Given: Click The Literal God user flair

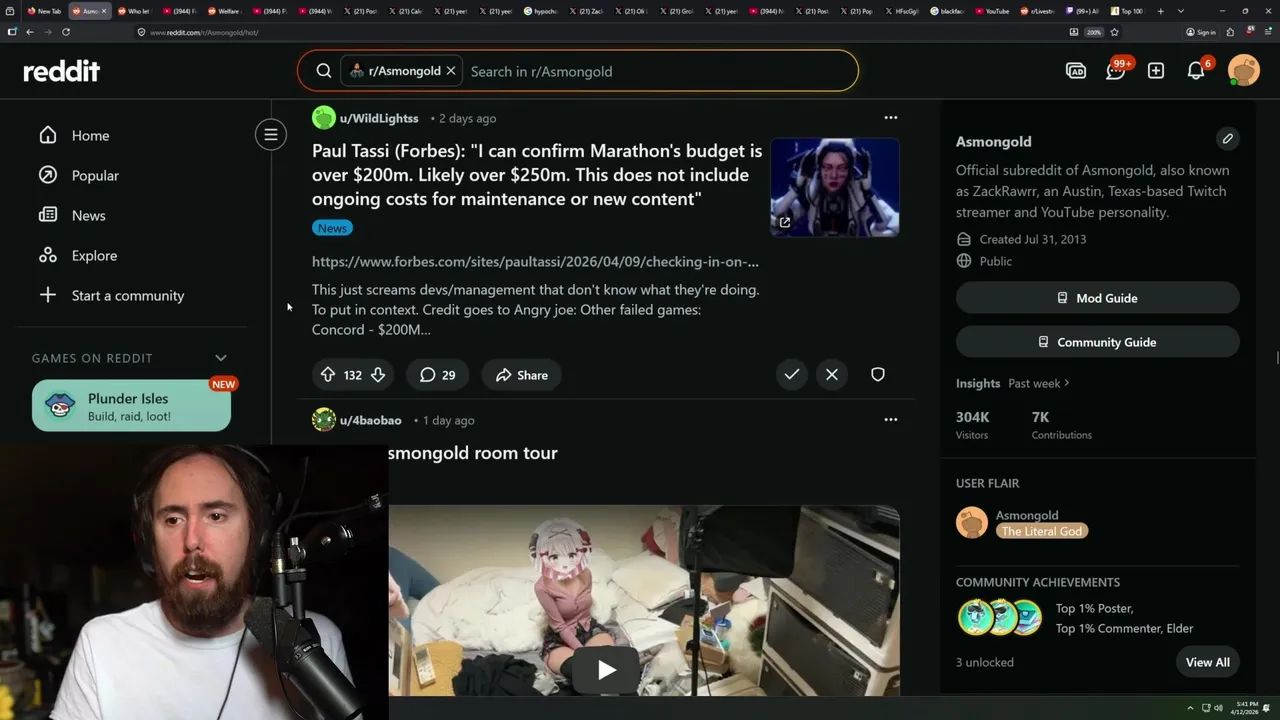Looking at the screenshot, I should click(x=1042, y=531).
